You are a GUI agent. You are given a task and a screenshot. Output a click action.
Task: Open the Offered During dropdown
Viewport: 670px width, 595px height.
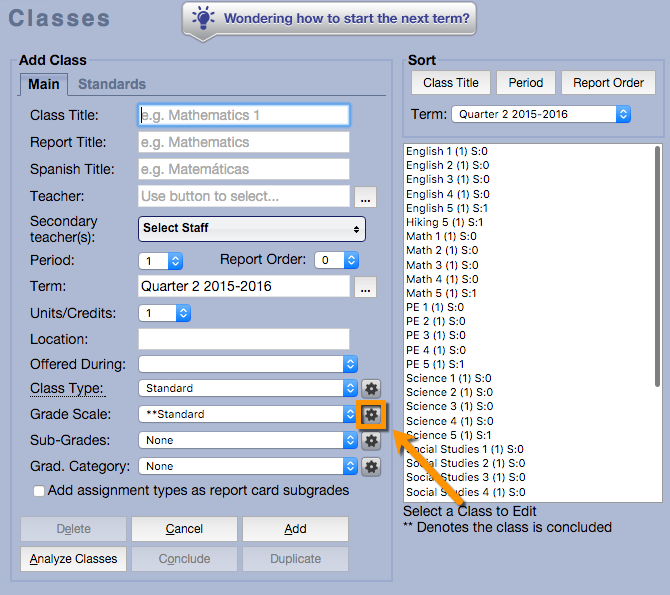coord(248,364)
